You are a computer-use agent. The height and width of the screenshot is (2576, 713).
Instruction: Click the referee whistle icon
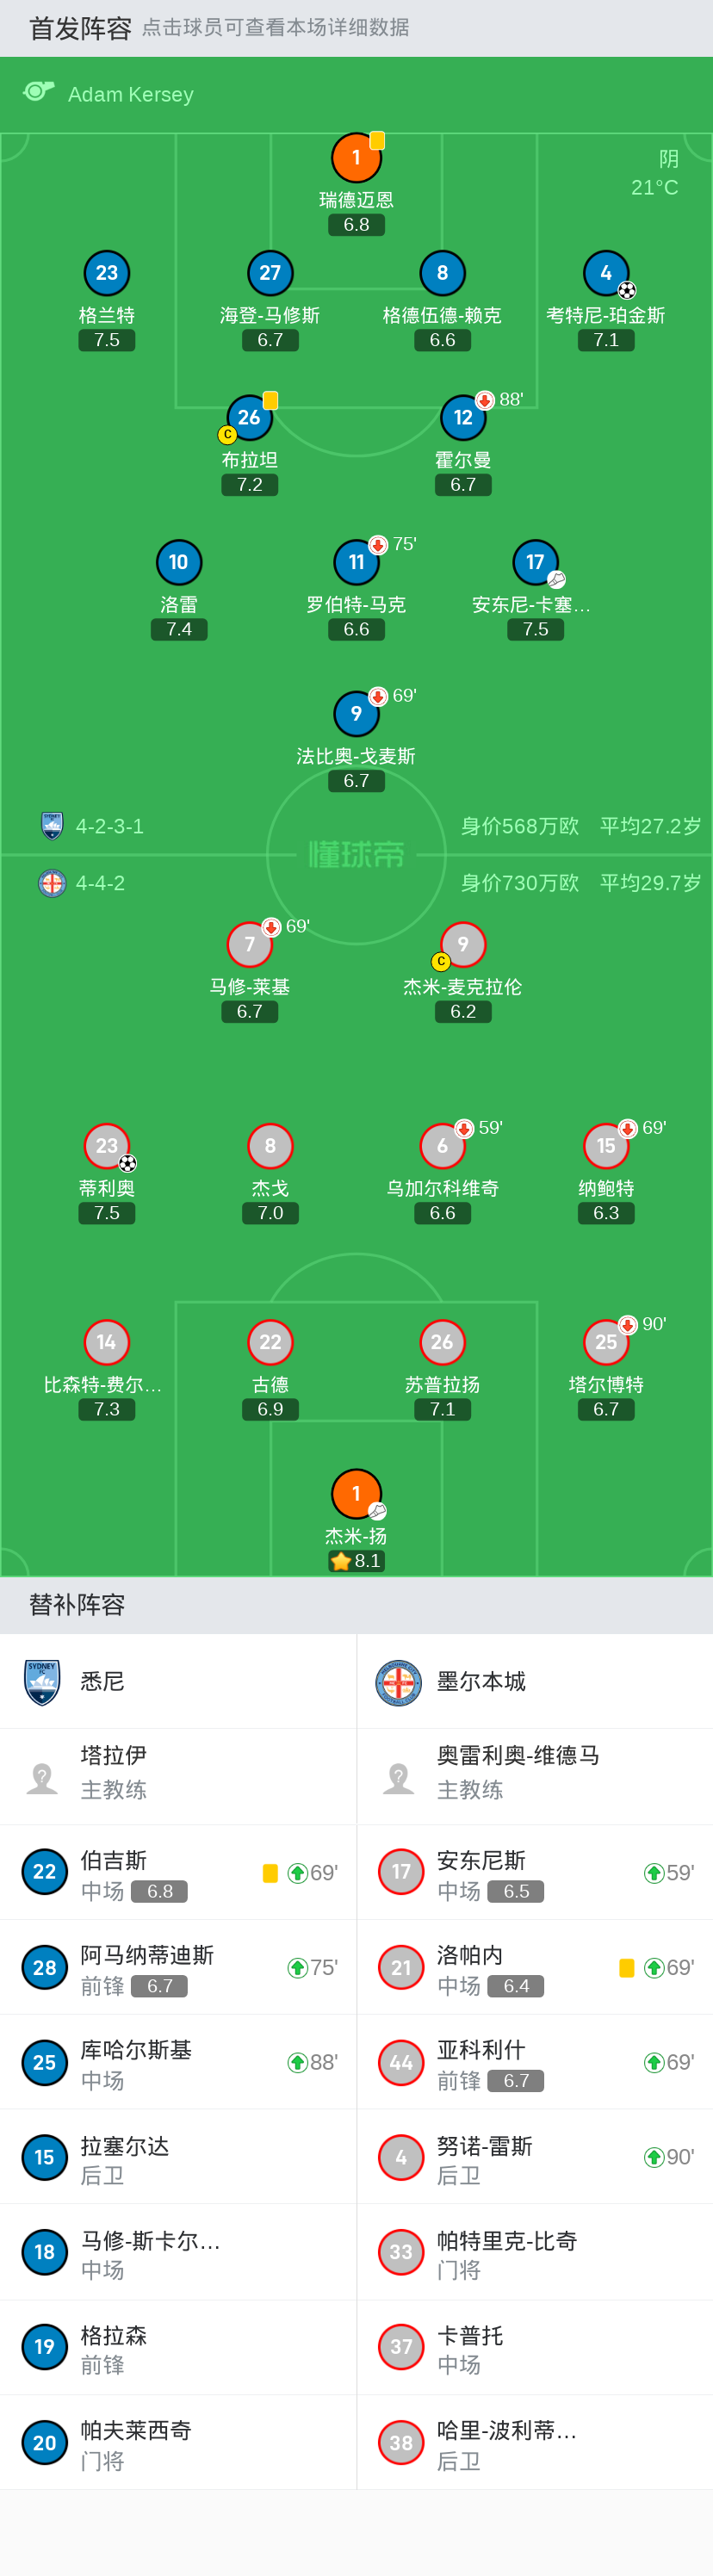click(x=38, y=92)
